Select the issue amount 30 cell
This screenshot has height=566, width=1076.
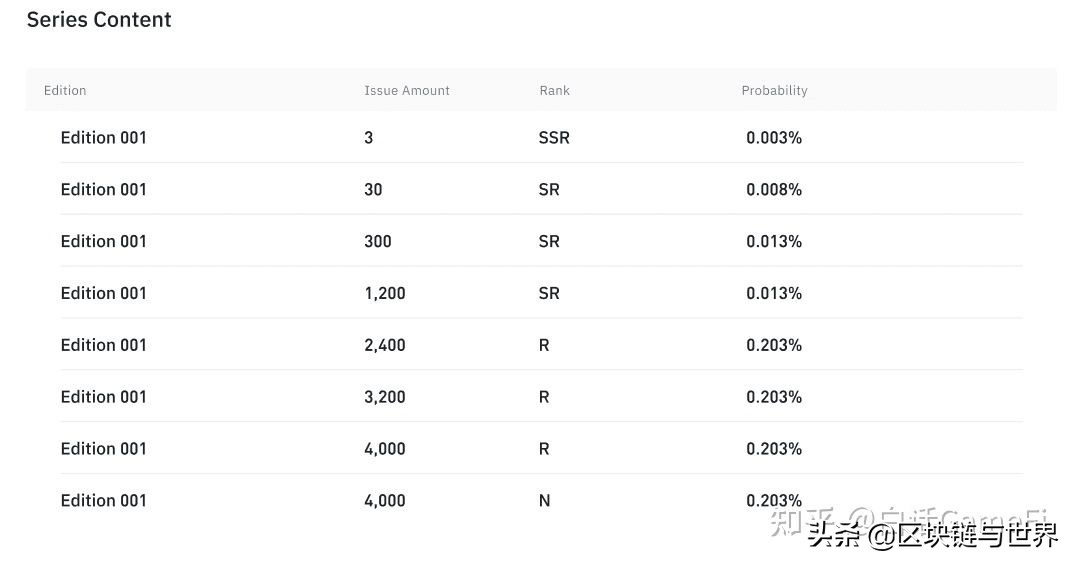(x=373, y=190)
